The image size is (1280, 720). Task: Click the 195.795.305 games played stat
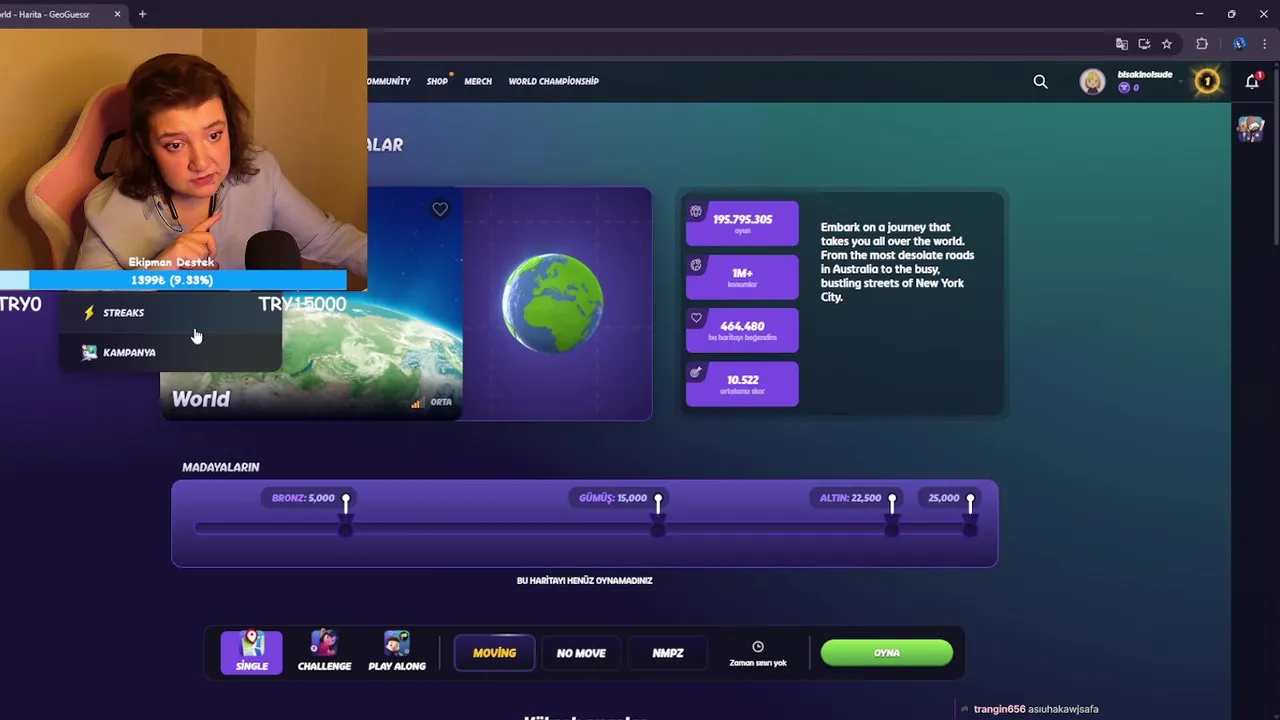[x=742, y=223]
